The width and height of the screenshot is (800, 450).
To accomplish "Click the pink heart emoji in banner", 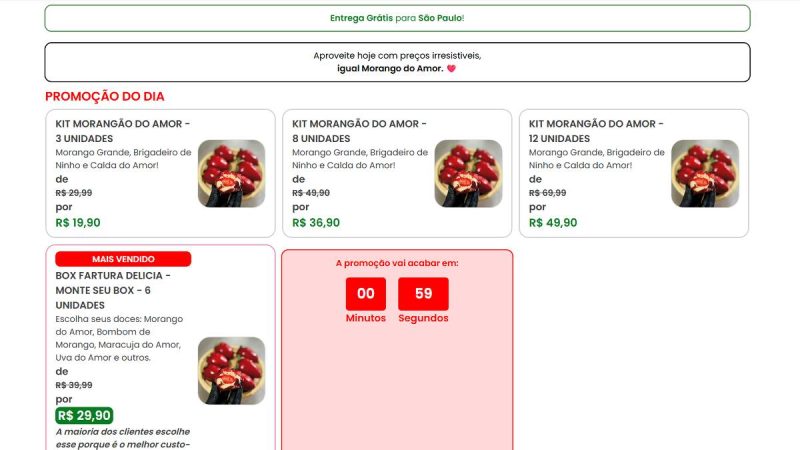I will [452, 68].
